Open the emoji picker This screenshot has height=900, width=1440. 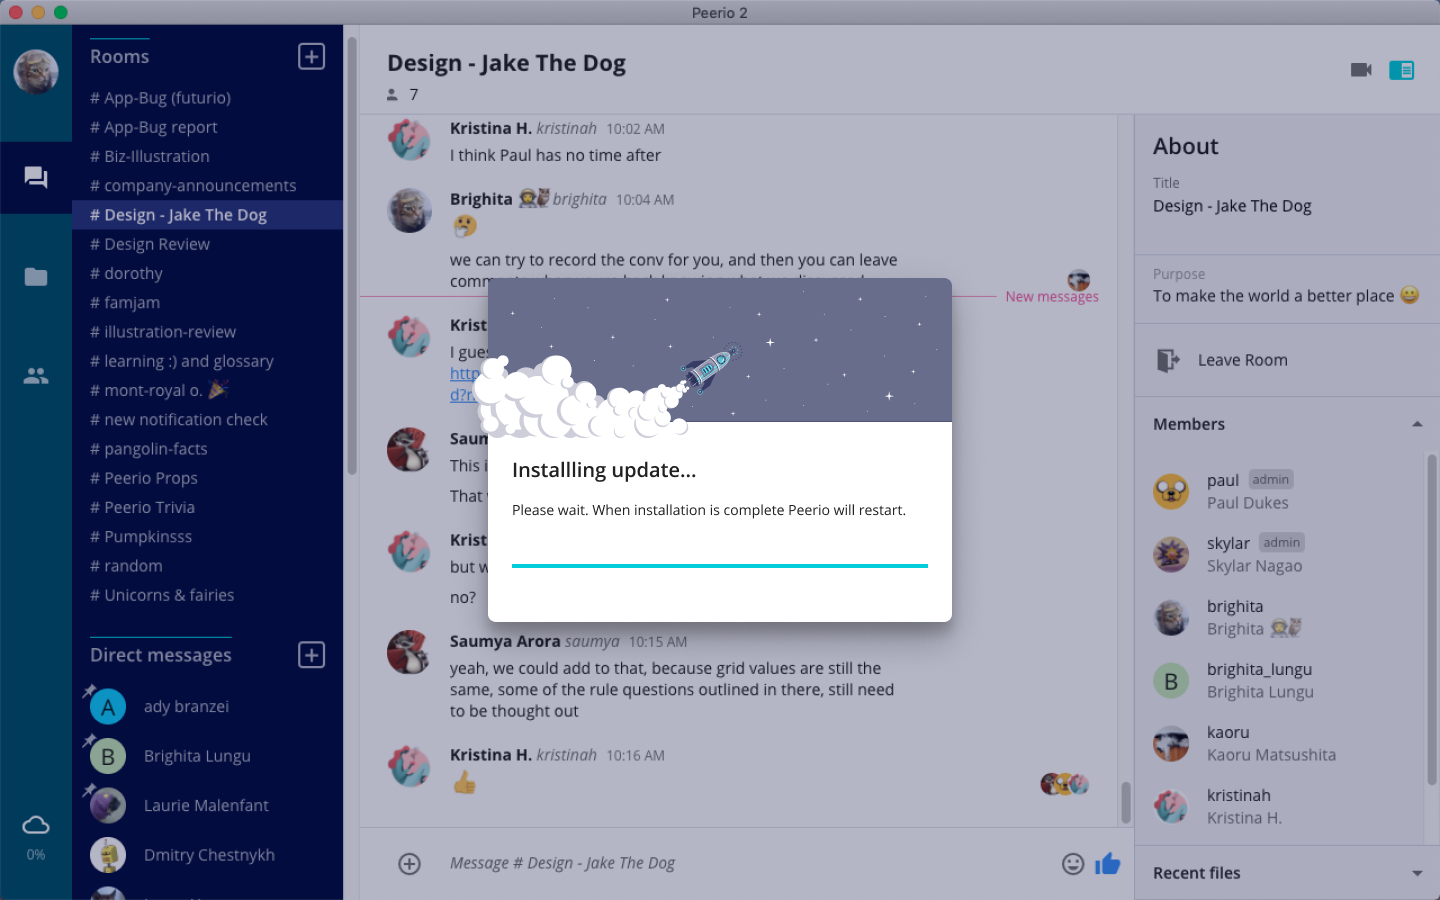(1073, 864)
